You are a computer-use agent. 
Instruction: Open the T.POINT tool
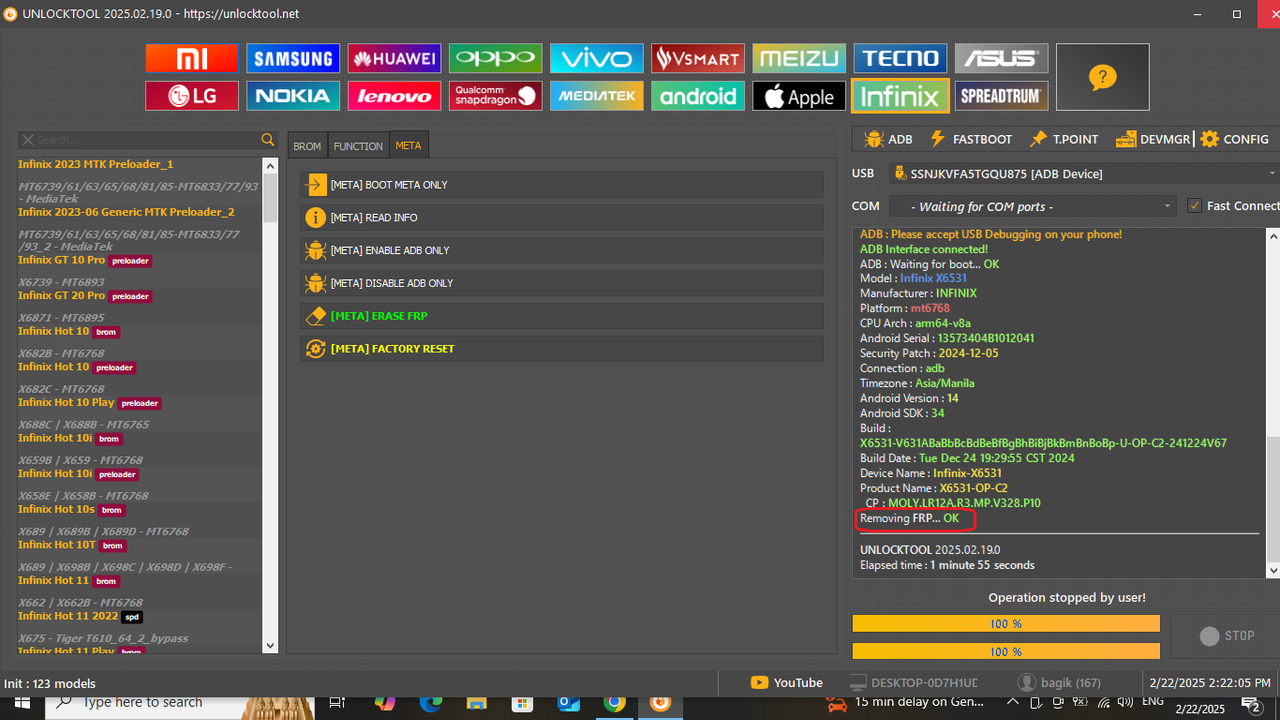point(1064,139)
